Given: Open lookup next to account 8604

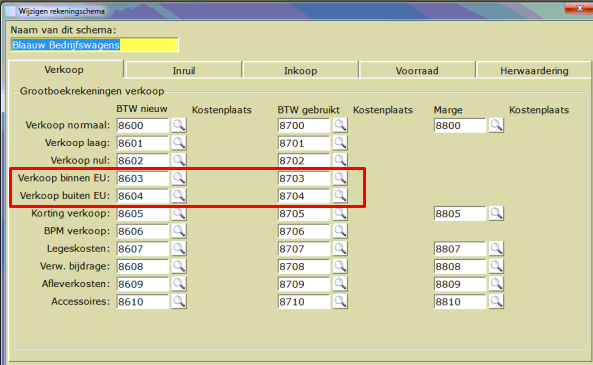Looking at the screenshot, I should [179, 196].
